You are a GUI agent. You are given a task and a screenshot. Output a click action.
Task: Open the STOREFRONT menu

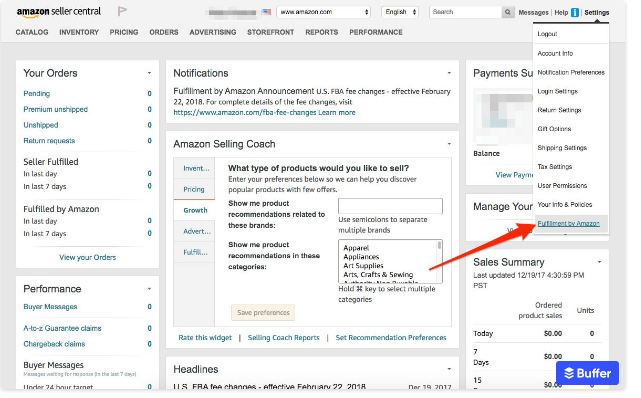coord(271,32)
